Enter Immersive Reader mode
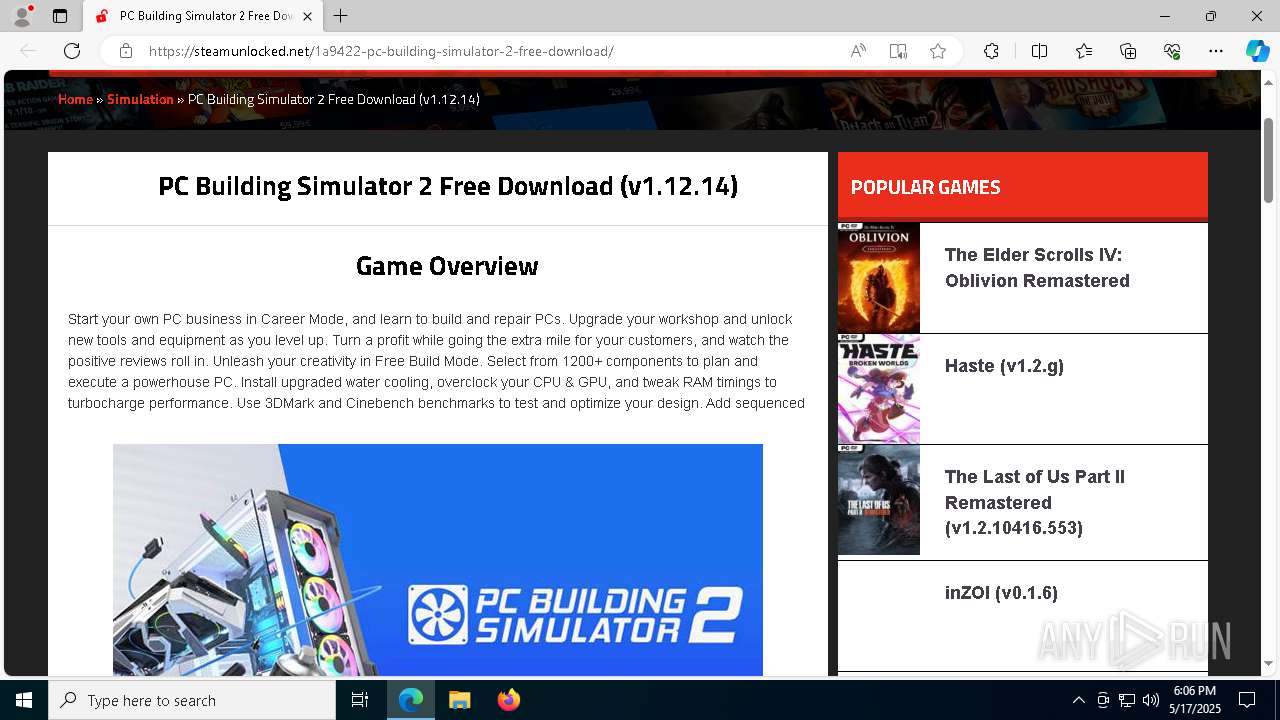 (898, 51)
